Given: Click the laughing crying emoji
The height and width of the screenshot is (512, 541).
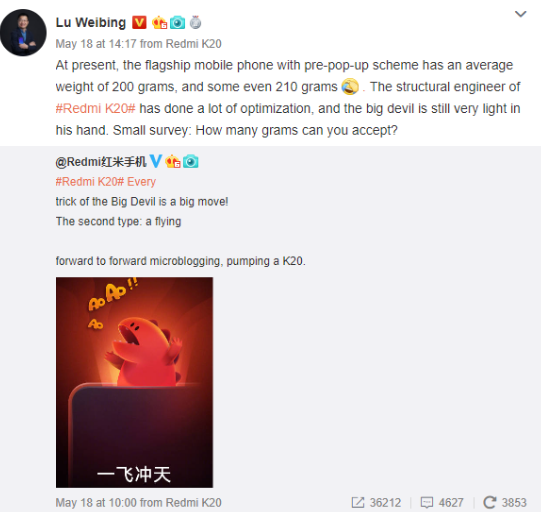Looking at the screenshot, I should tap(350, 87).
